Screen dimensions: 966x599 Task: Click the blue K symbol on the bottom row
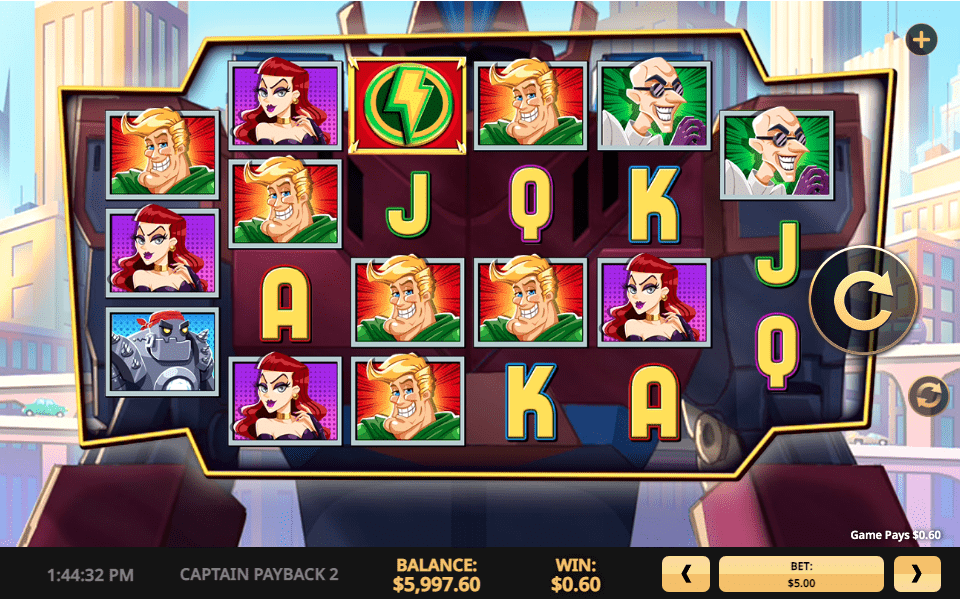530,402
